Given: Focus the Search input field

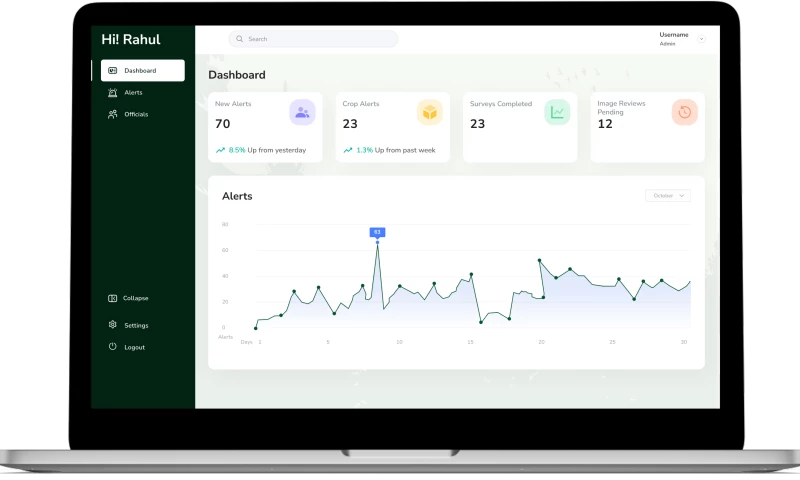Looking at the screenshot, I should (x=313, y=39).
